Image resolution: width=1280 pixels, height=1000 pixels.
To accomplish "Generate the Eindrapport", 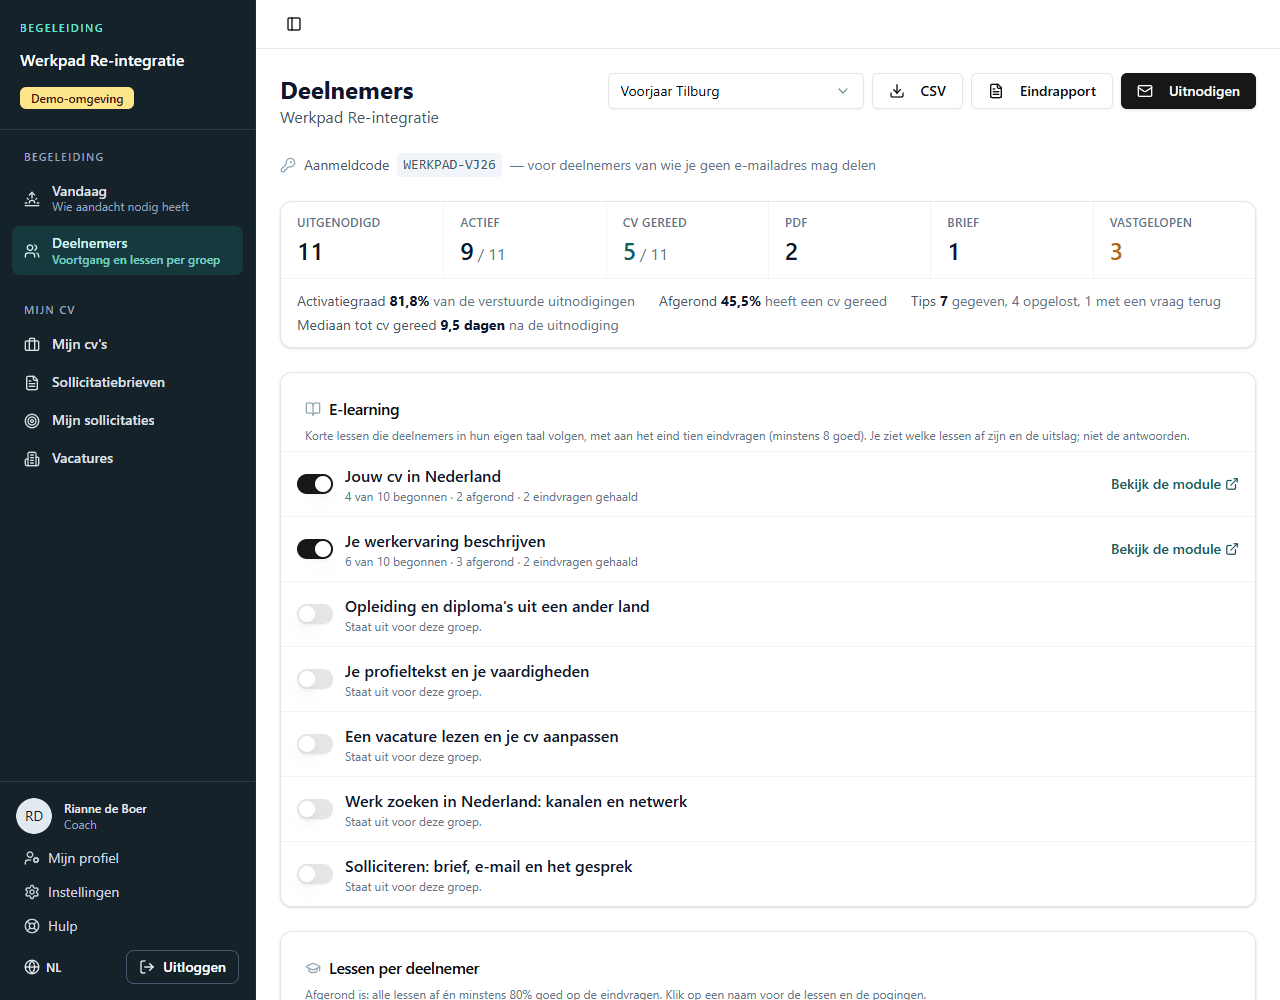I will 1042,91.
